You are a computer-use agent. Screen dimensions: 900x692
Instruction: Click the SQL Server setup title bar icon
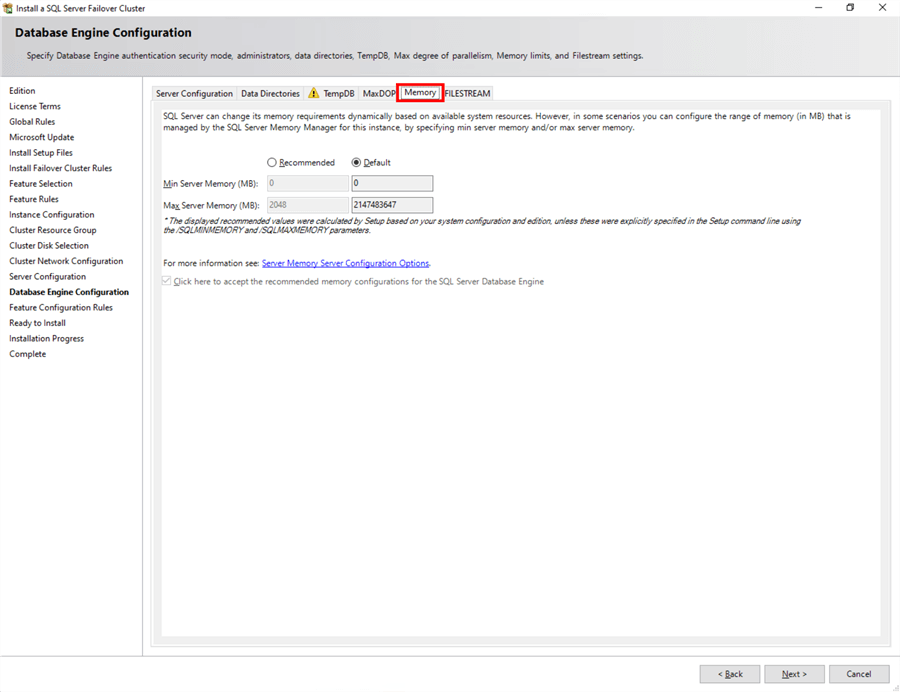tap(7, 8)
